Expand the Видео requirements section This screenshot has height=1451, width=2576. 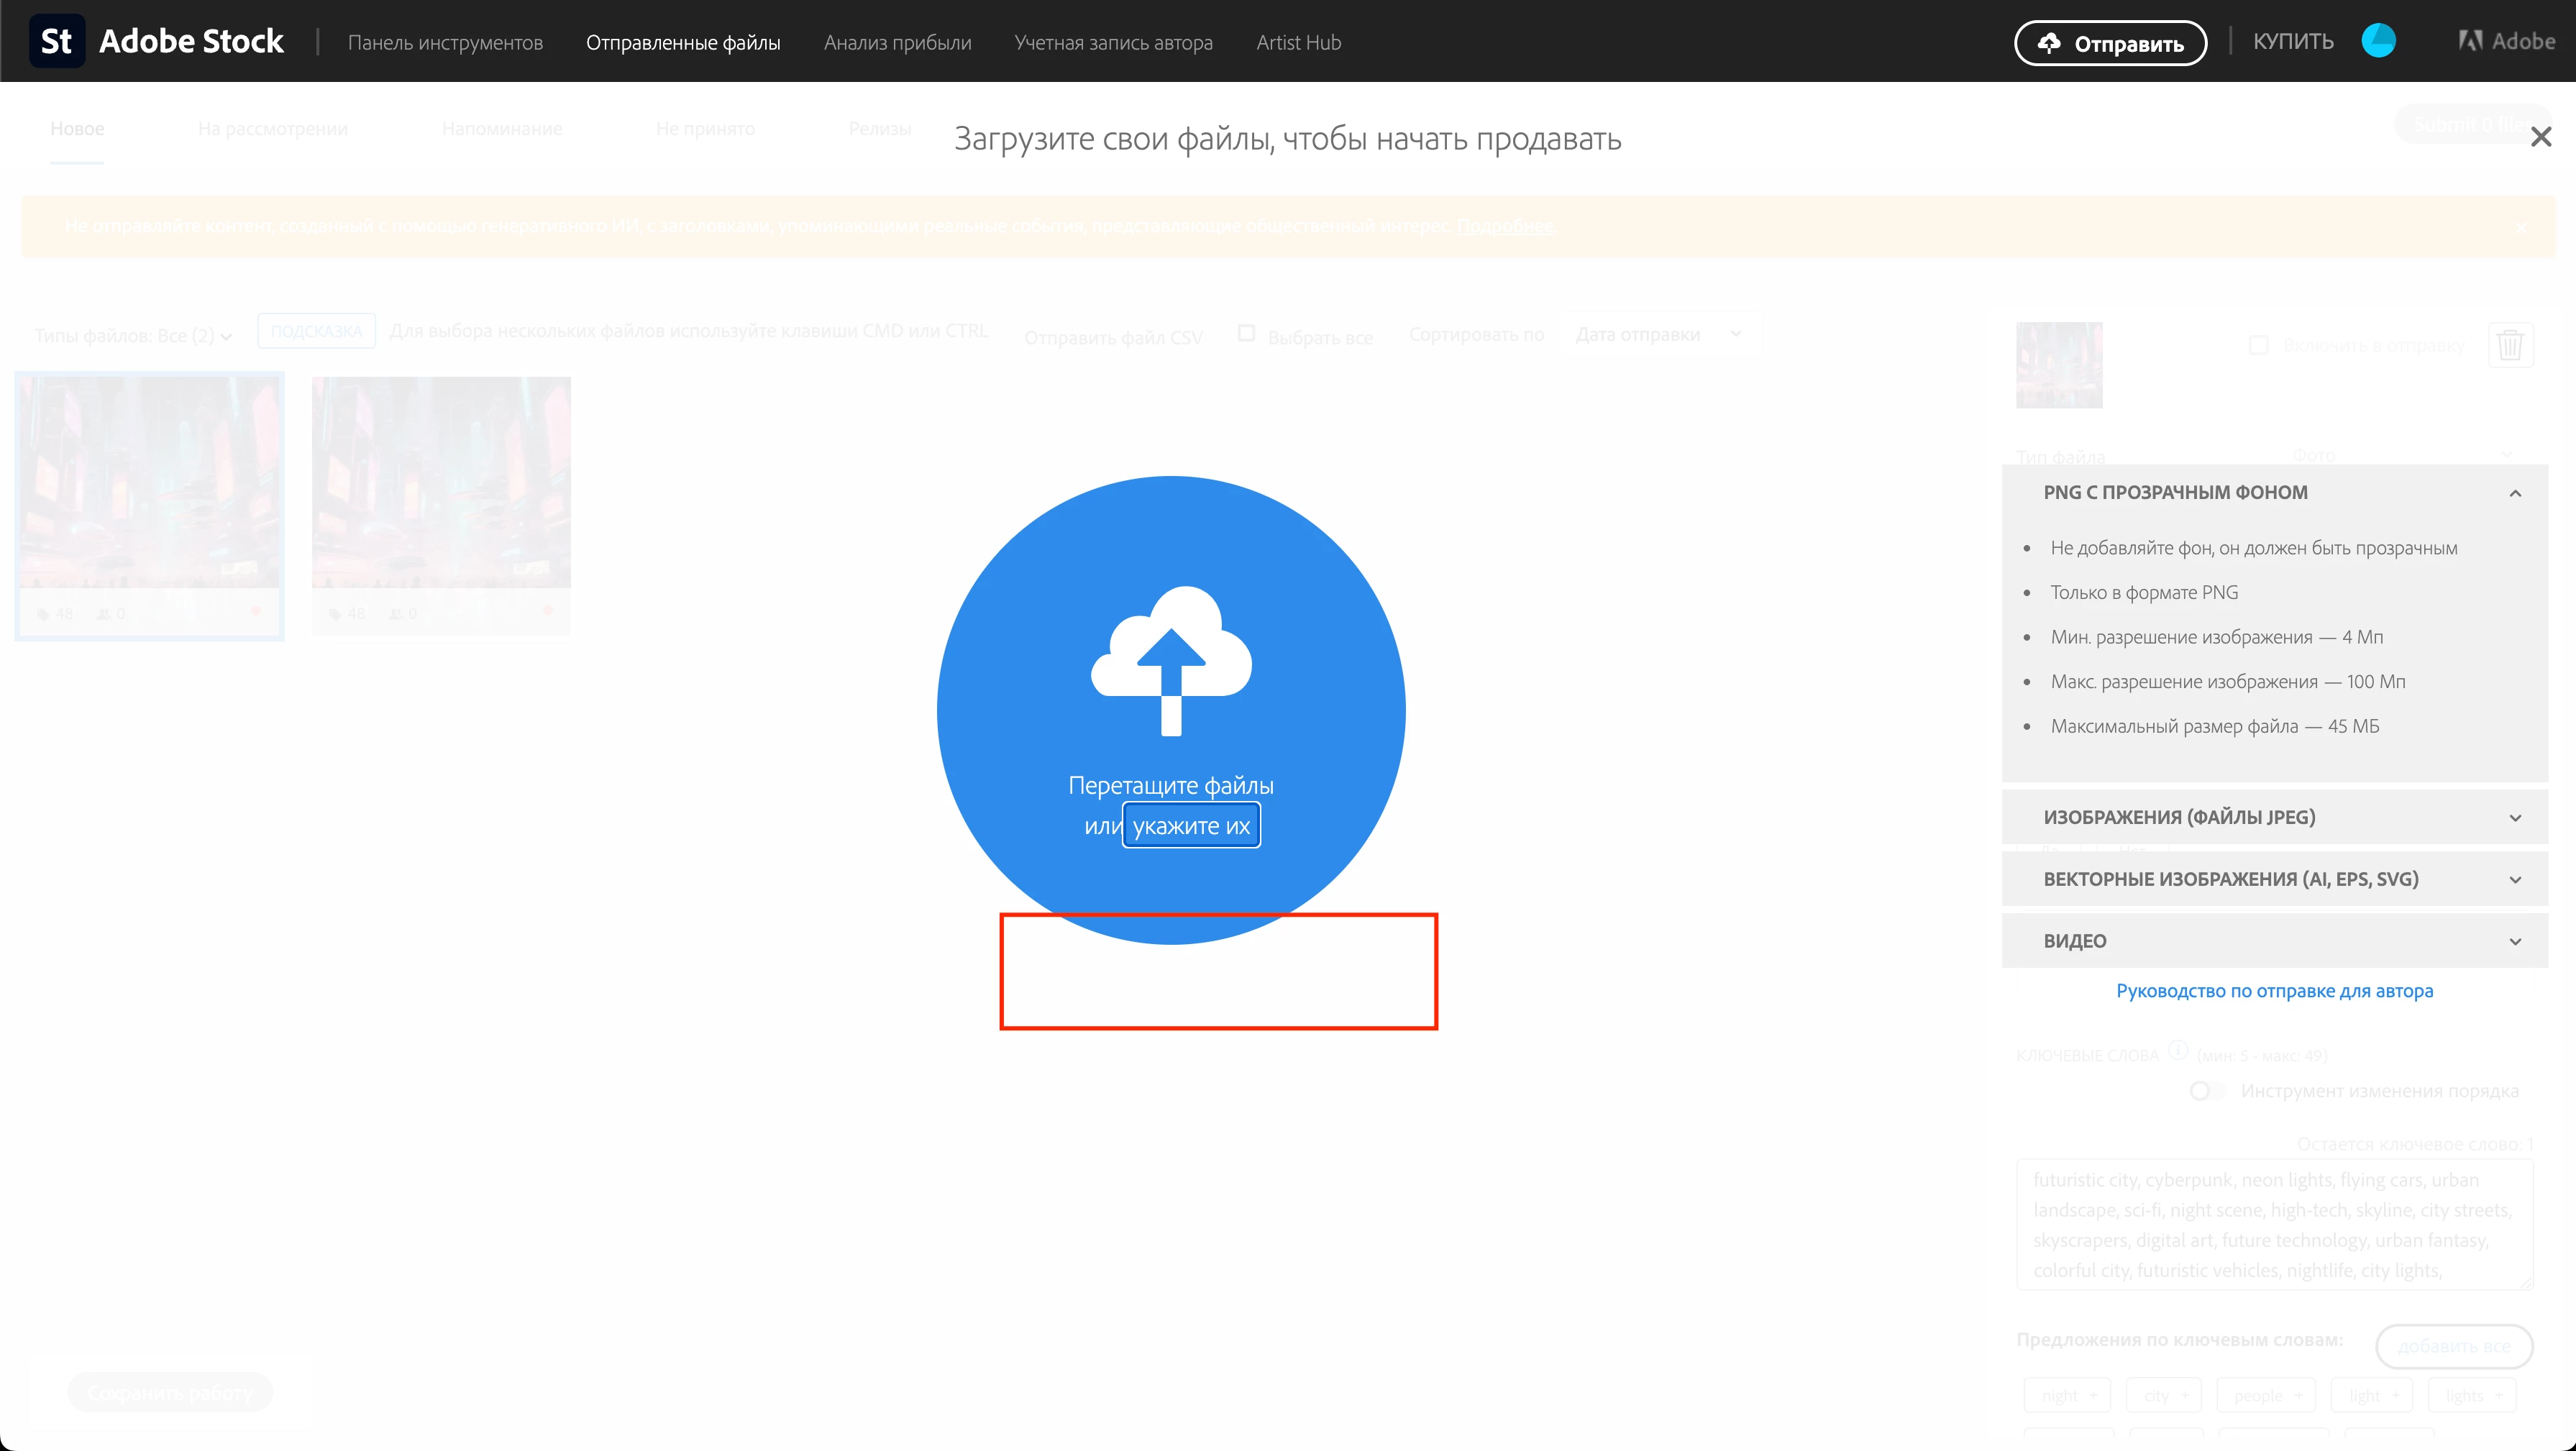click(2514, 942)
